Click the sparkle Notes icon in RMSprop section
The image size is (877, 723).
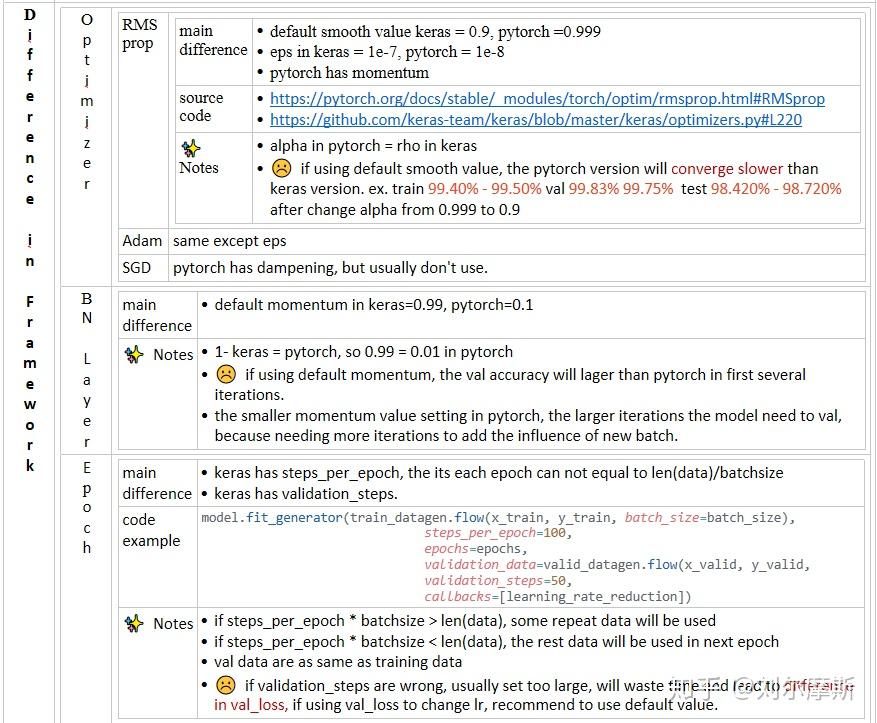pyautogui.click(x=190, y=148)
